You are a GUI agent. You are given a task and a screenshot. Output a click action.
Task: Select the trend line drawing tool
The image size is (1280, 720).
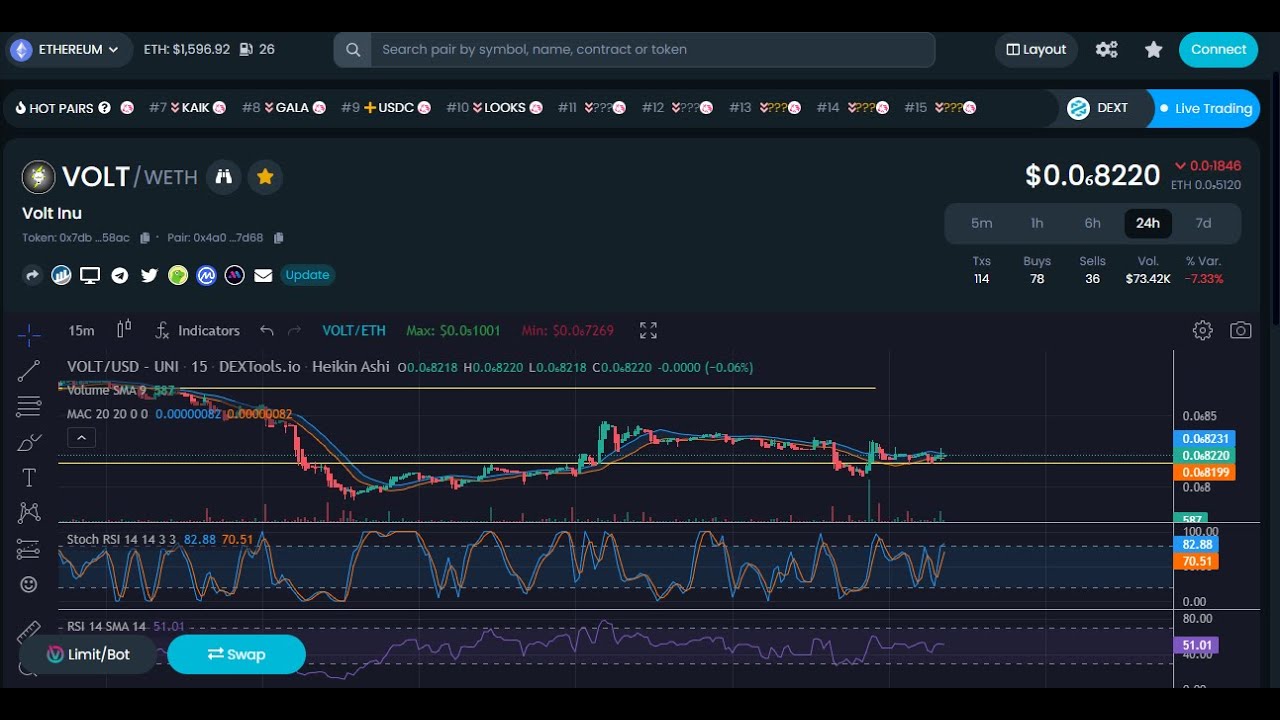point(29,371)
